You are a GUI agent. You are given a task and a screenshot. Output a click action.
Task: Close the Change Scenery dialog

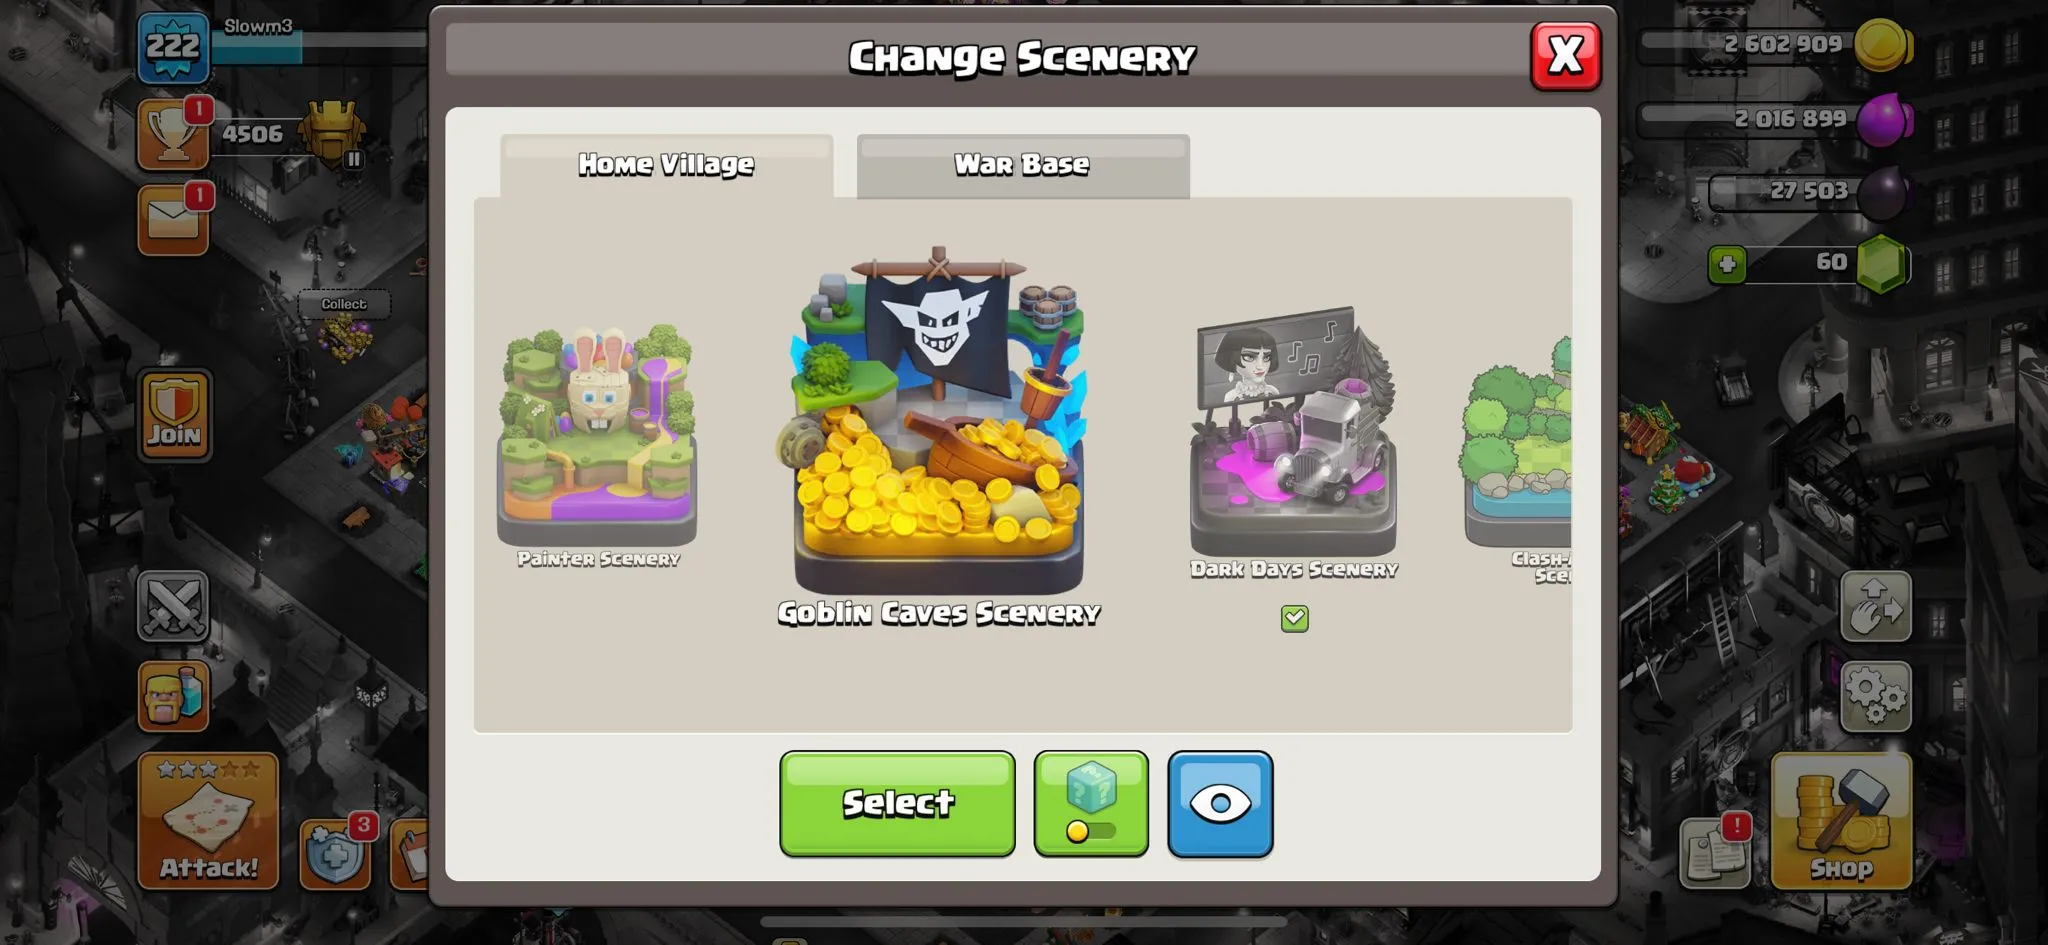click(1565, 56)
